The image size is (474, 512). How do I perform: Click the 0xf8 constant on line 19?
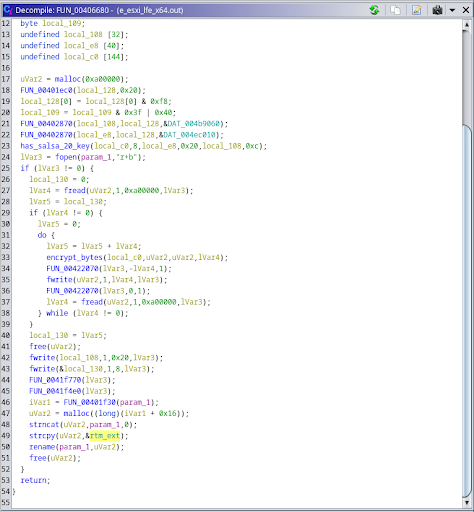click(159, 101)
